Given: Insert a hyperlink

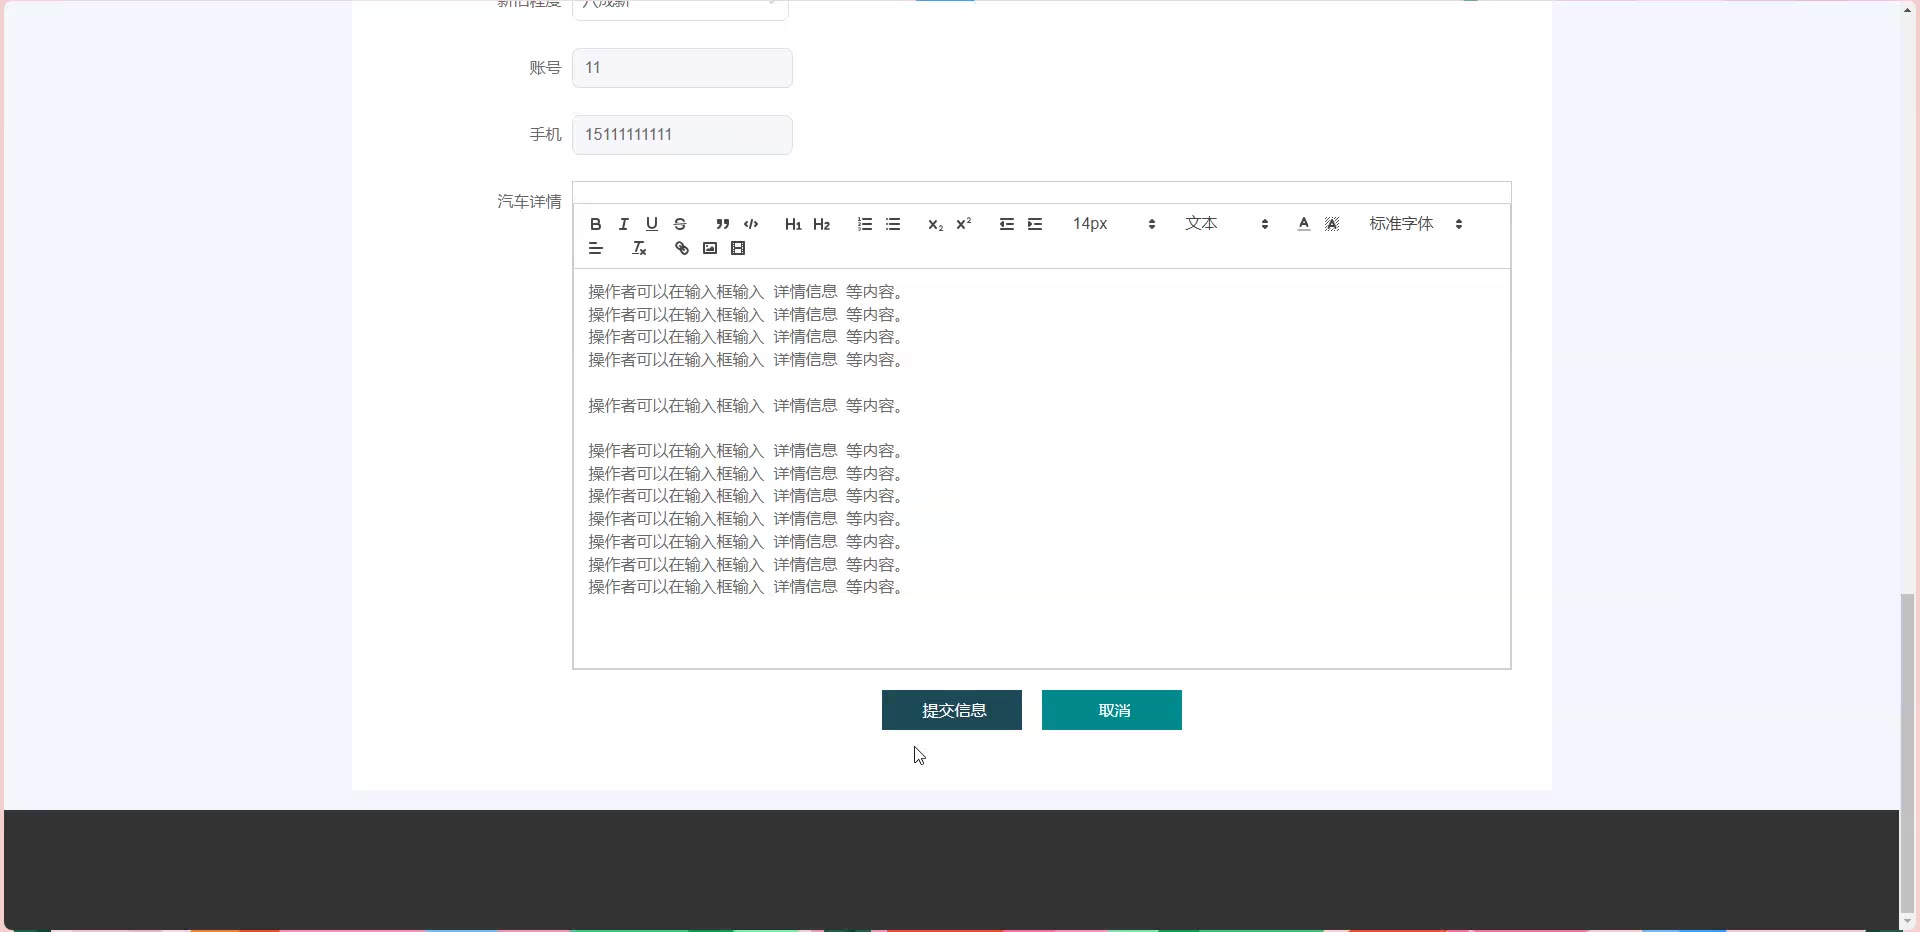Looking at the screenshot, I should pos(681,248).
